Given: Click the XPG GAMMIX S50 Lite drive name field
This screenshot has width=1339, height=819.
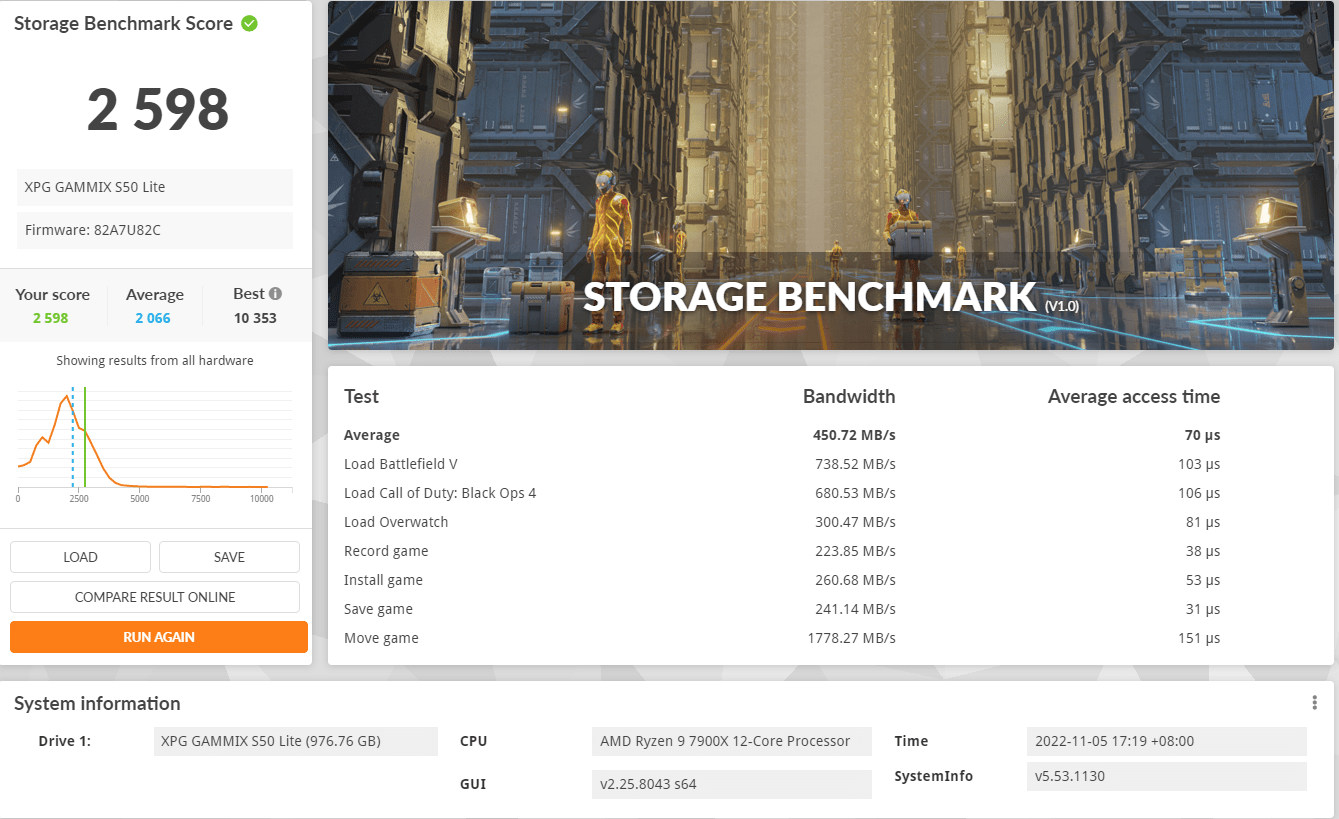Looking at the screenshot, I should point(155,187).
